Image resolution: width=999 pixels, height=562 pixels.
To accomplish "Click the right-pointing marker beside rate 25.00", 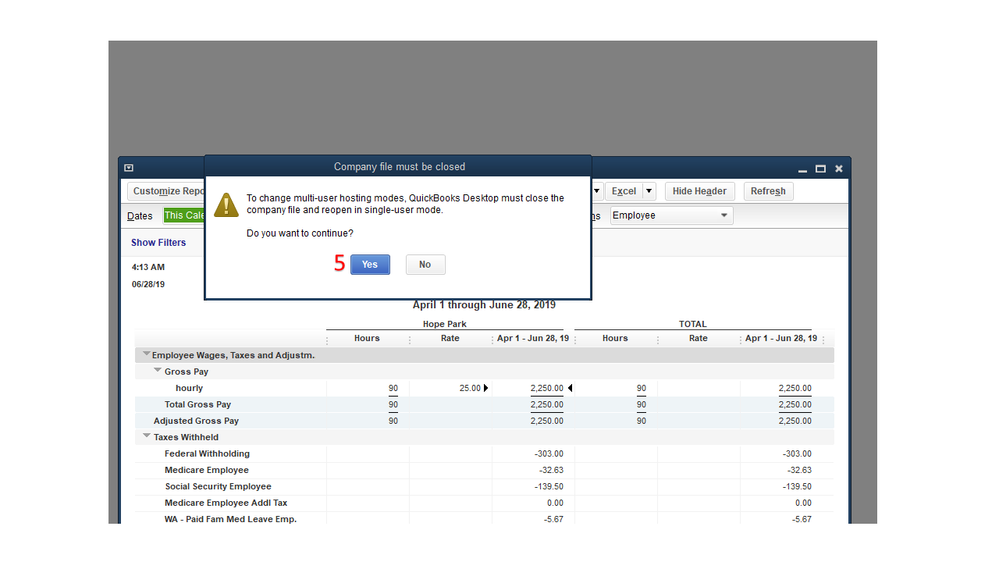I will 486,388.
